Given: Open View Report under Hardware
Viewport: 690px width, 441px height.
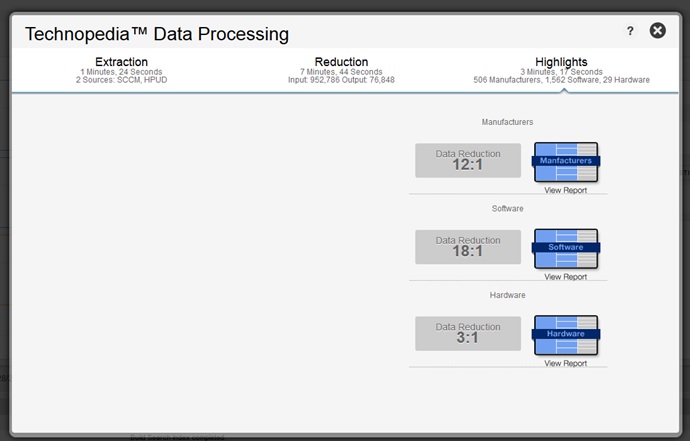Looking at the screenshot, I should (x=565, y=364).
